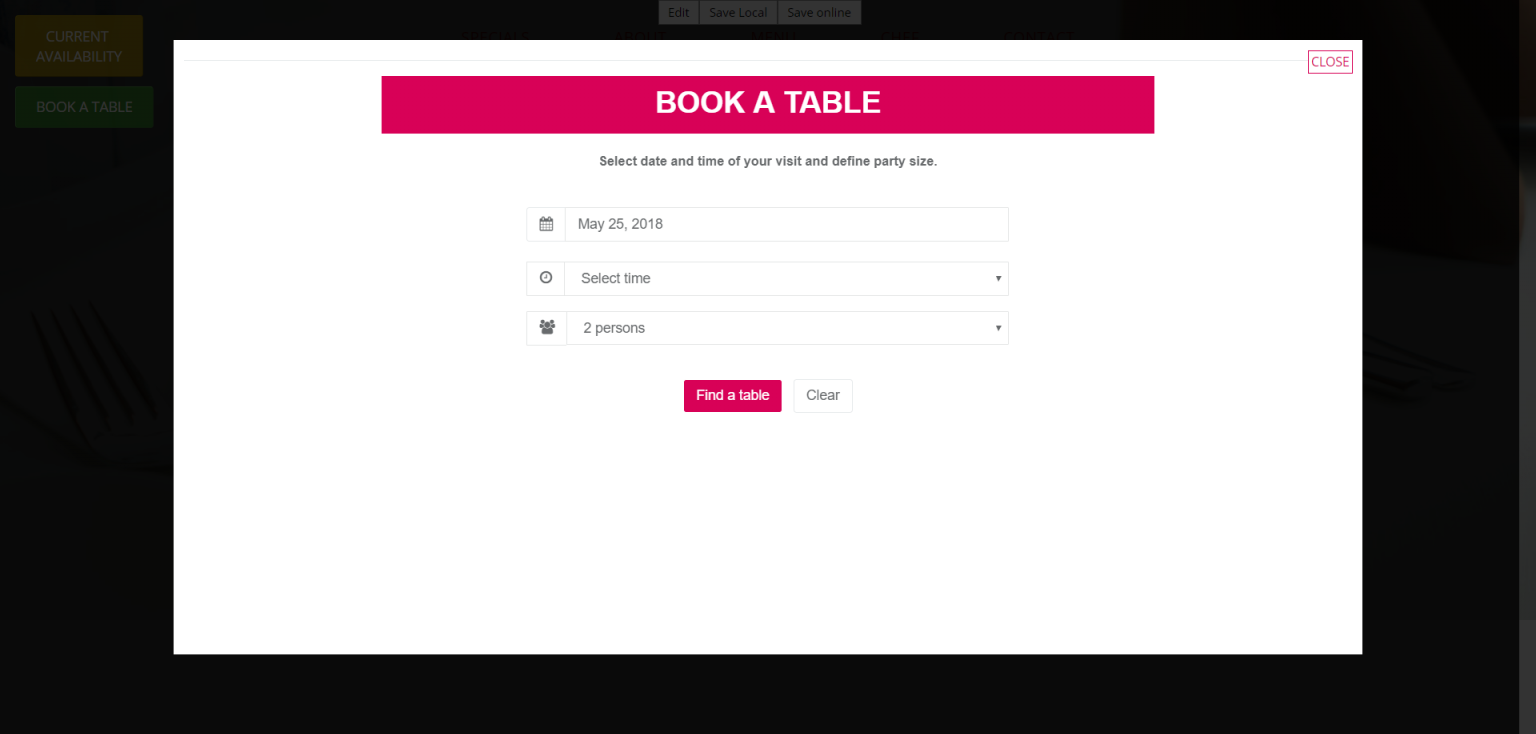Open the Current Availability button
Viewport: 1536px width, 734px height.
[79, 46]
